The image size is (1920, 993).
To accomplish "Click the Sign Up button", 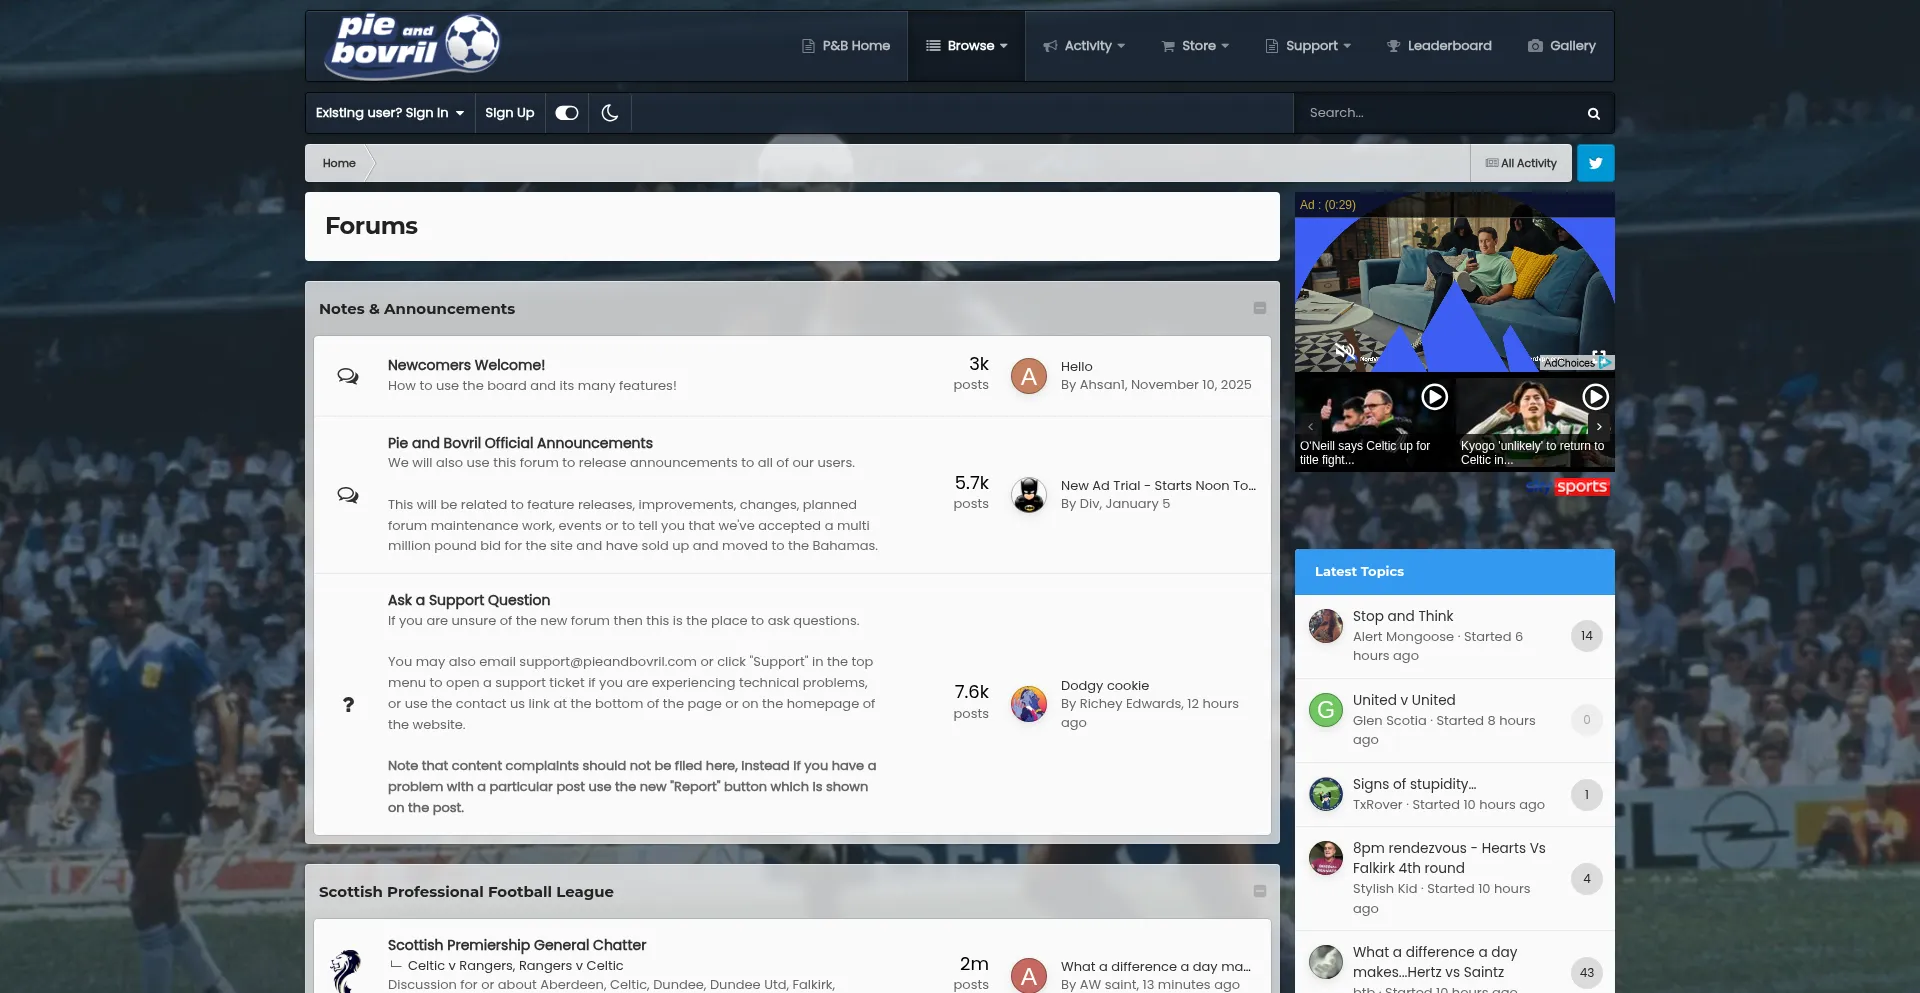I will pos(509,113).
